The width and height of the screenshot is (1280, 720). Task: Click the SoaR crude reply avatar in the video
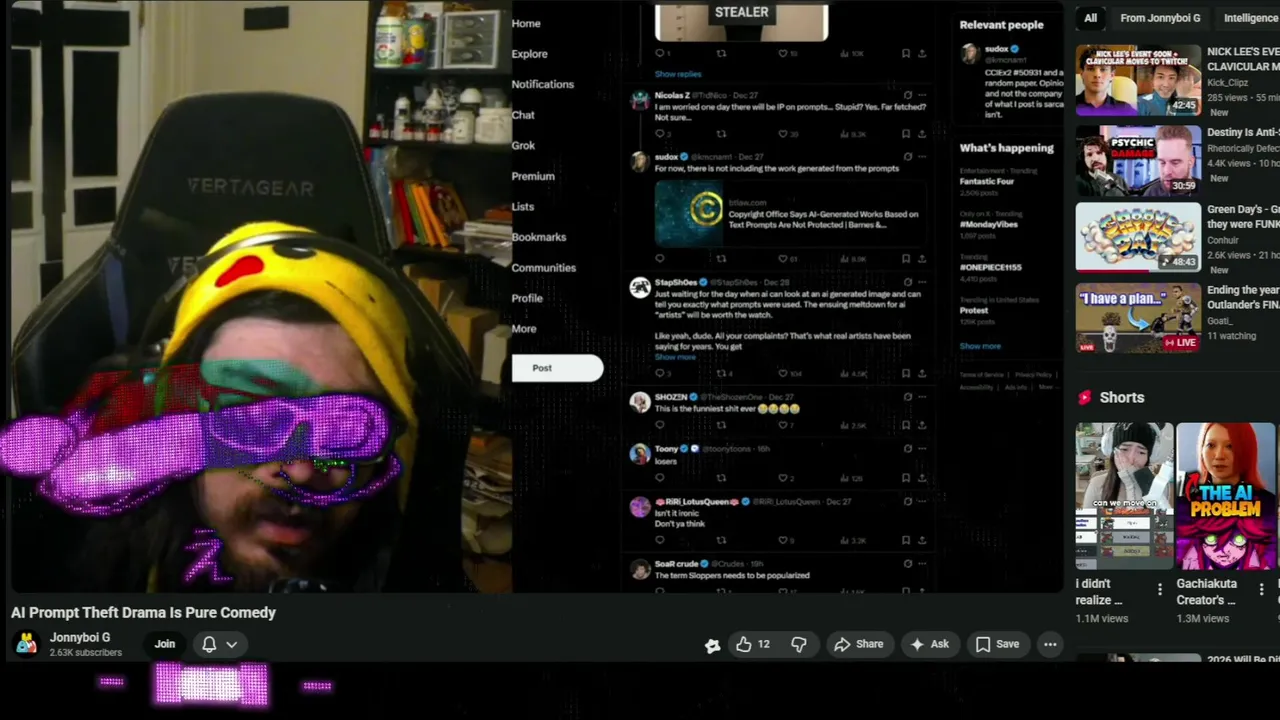point(640,569)
